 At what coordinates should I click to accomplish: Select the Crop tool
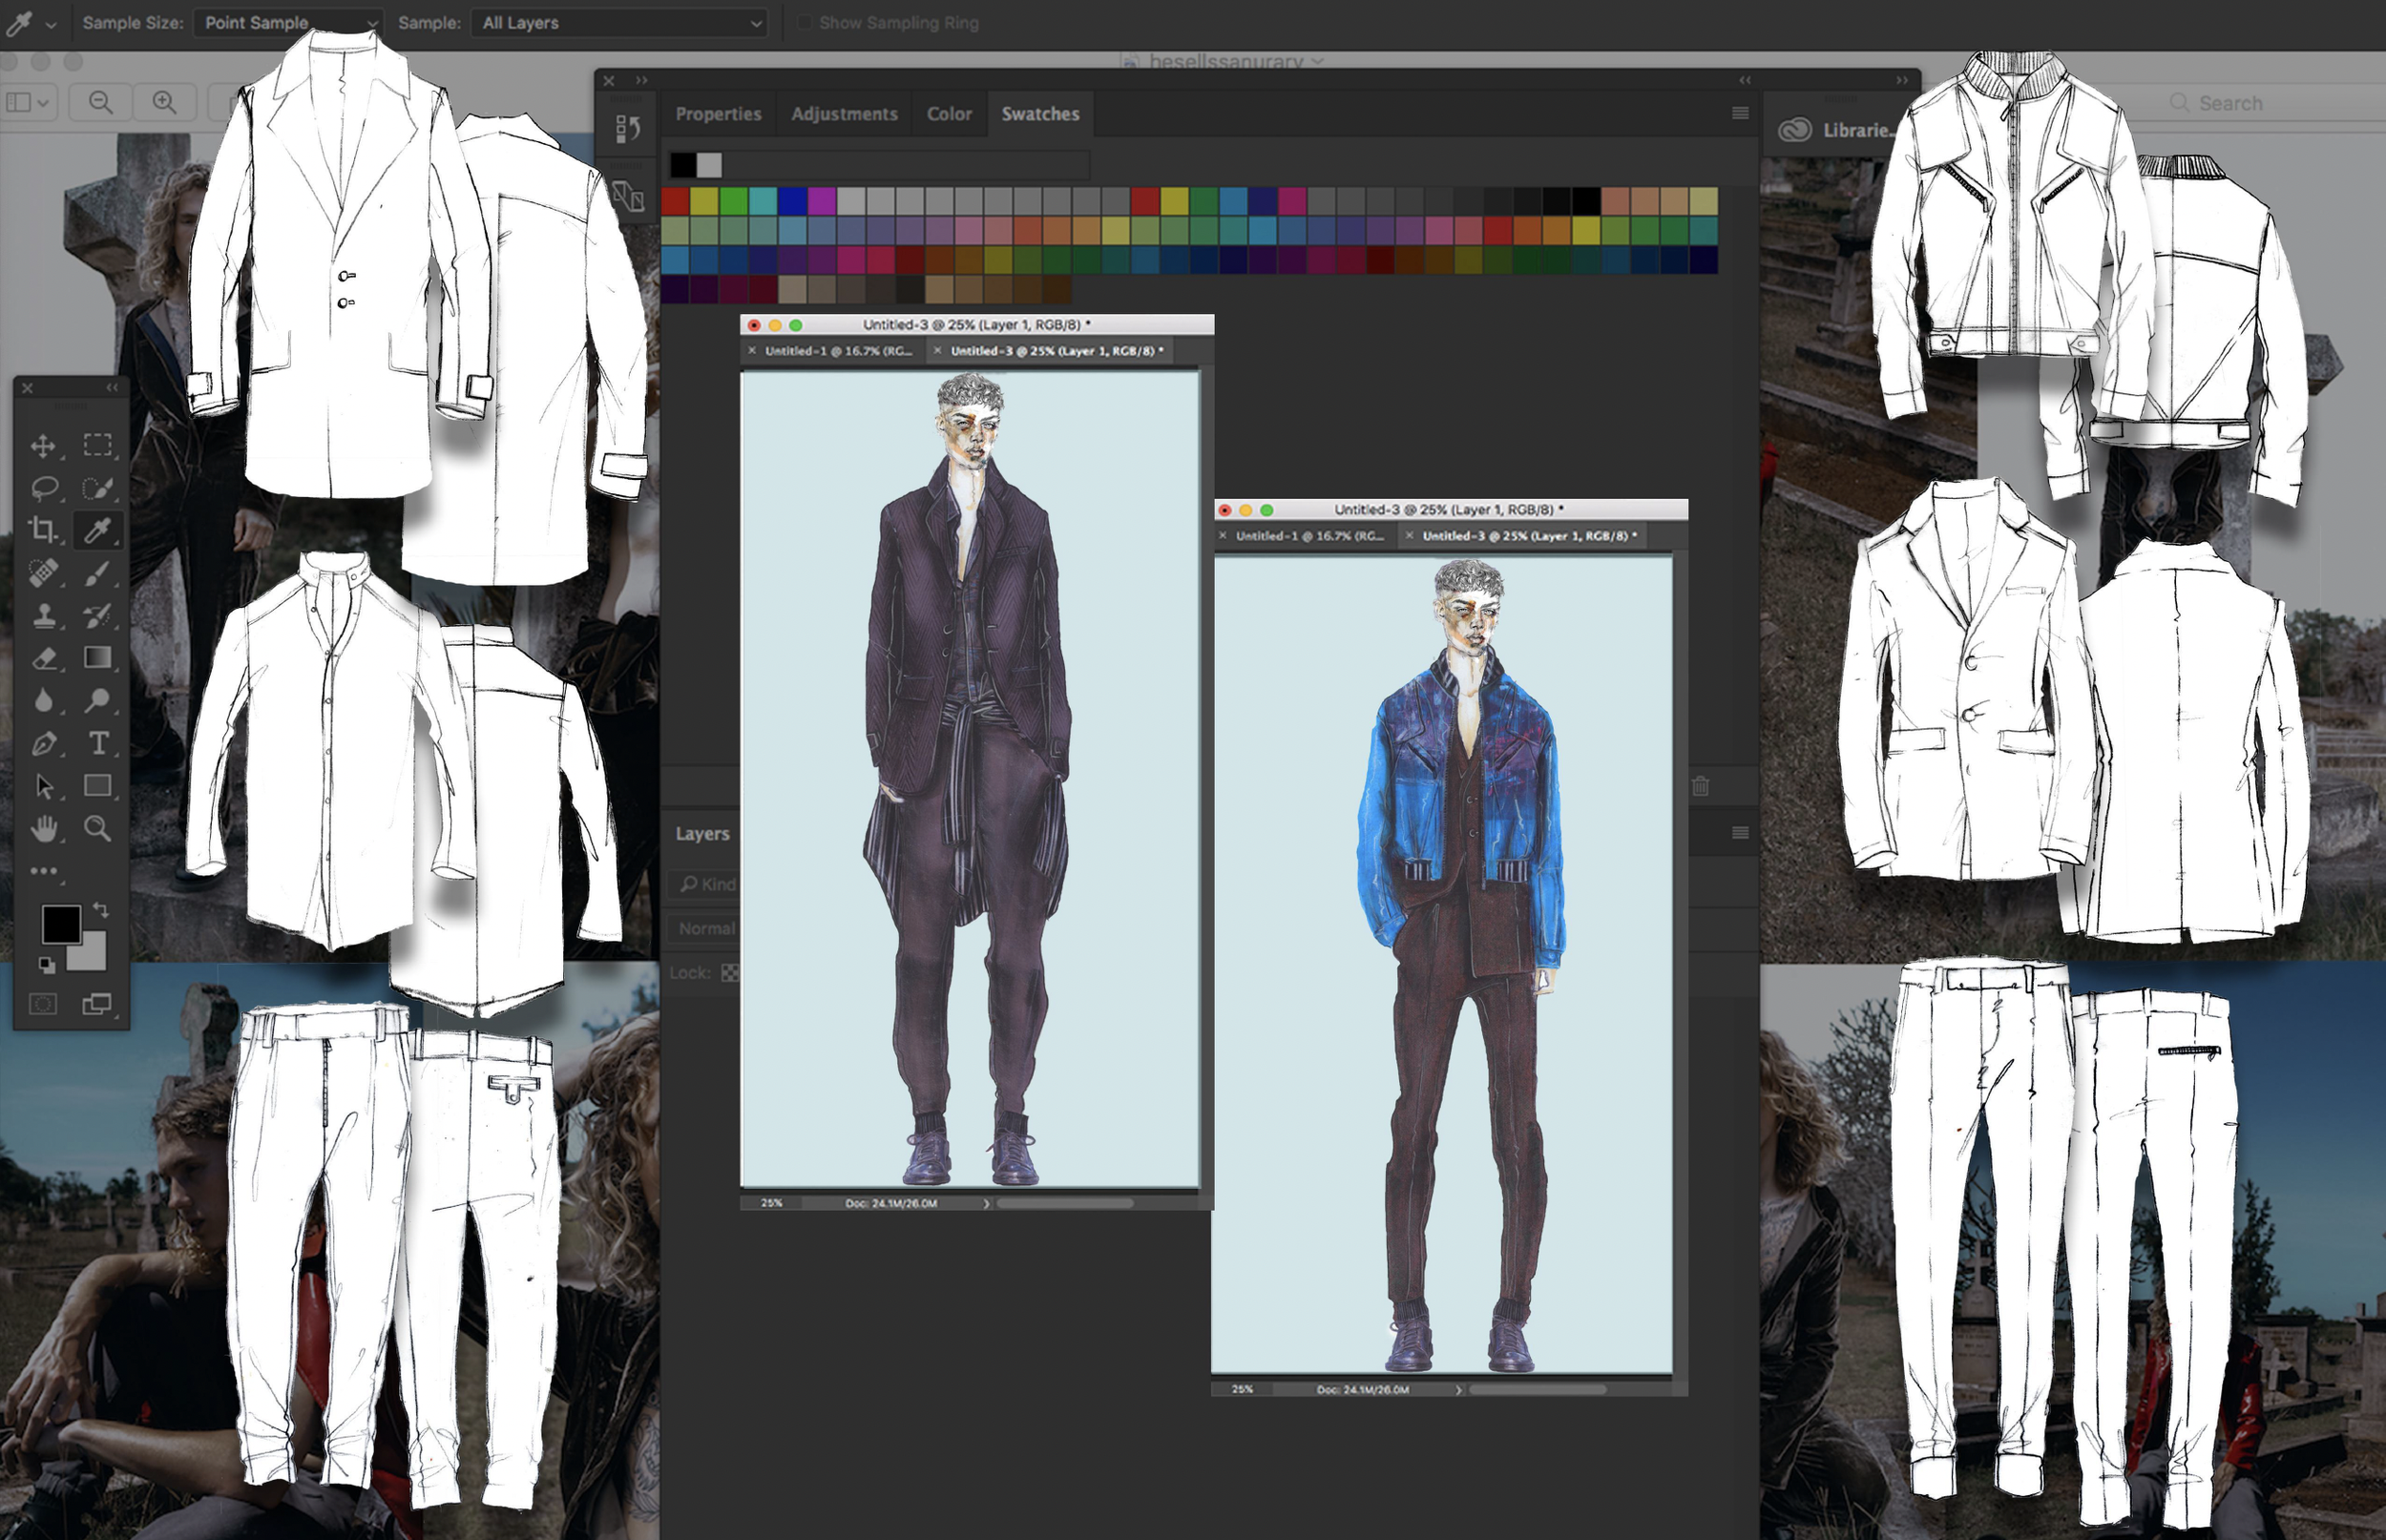pyautogui.click(x=42, y=530)
